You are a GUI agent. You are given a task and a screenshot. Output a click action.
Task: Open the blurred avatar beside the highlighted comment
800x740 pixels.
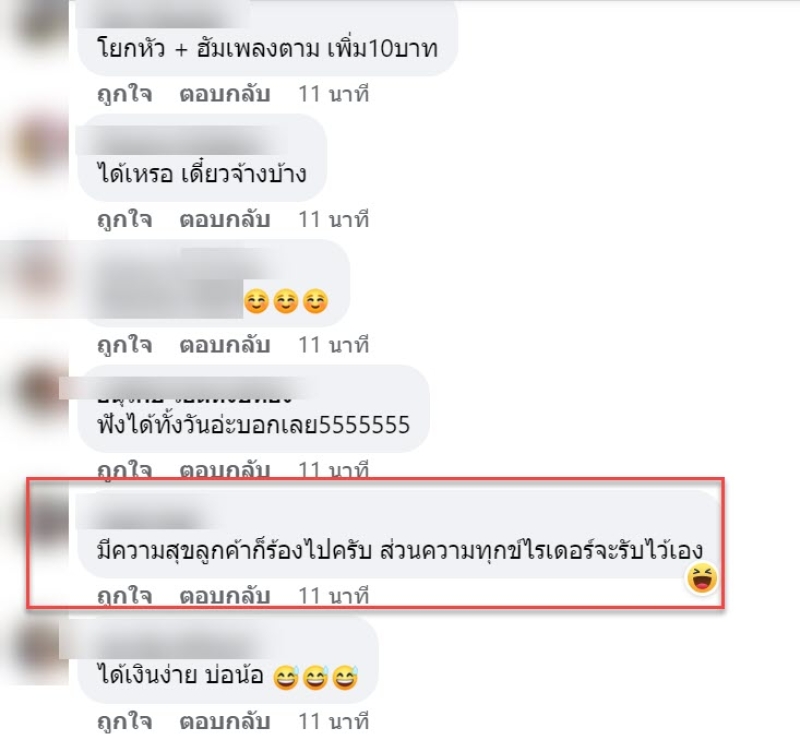click(50, 518)
